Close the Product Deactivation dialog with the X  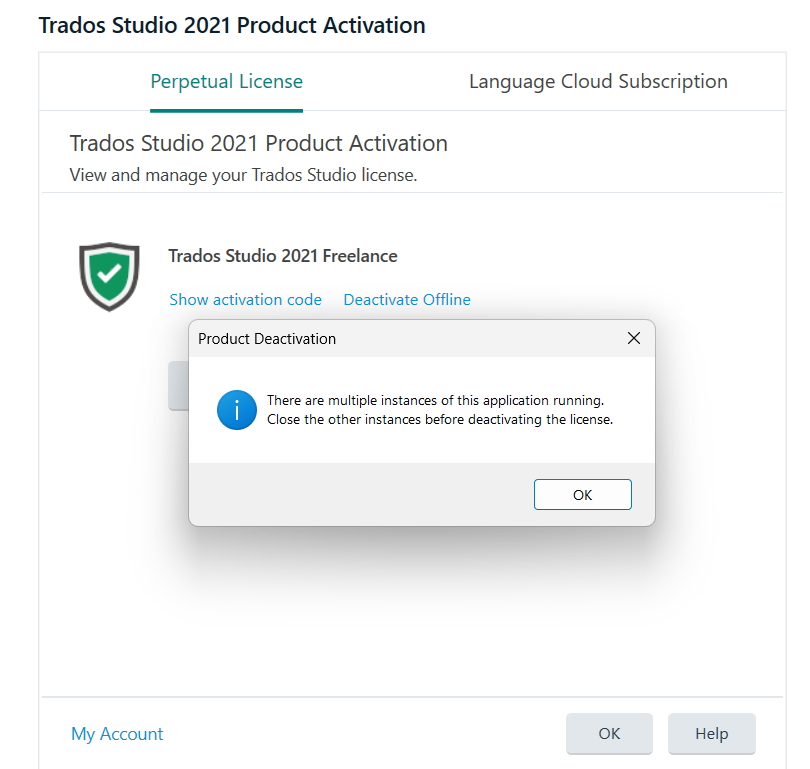634,338
